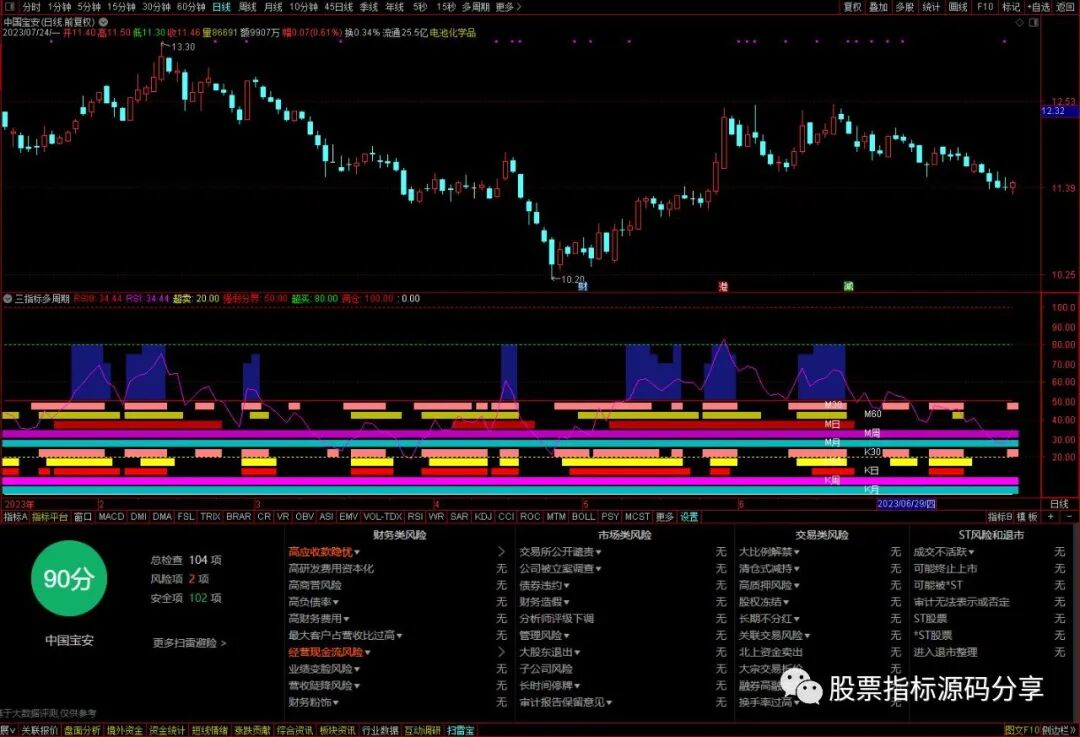Open 关联报价 bottom tab
Image resolution: width=1080 pixels, height=737 pixels.
[x=39, y=730]
